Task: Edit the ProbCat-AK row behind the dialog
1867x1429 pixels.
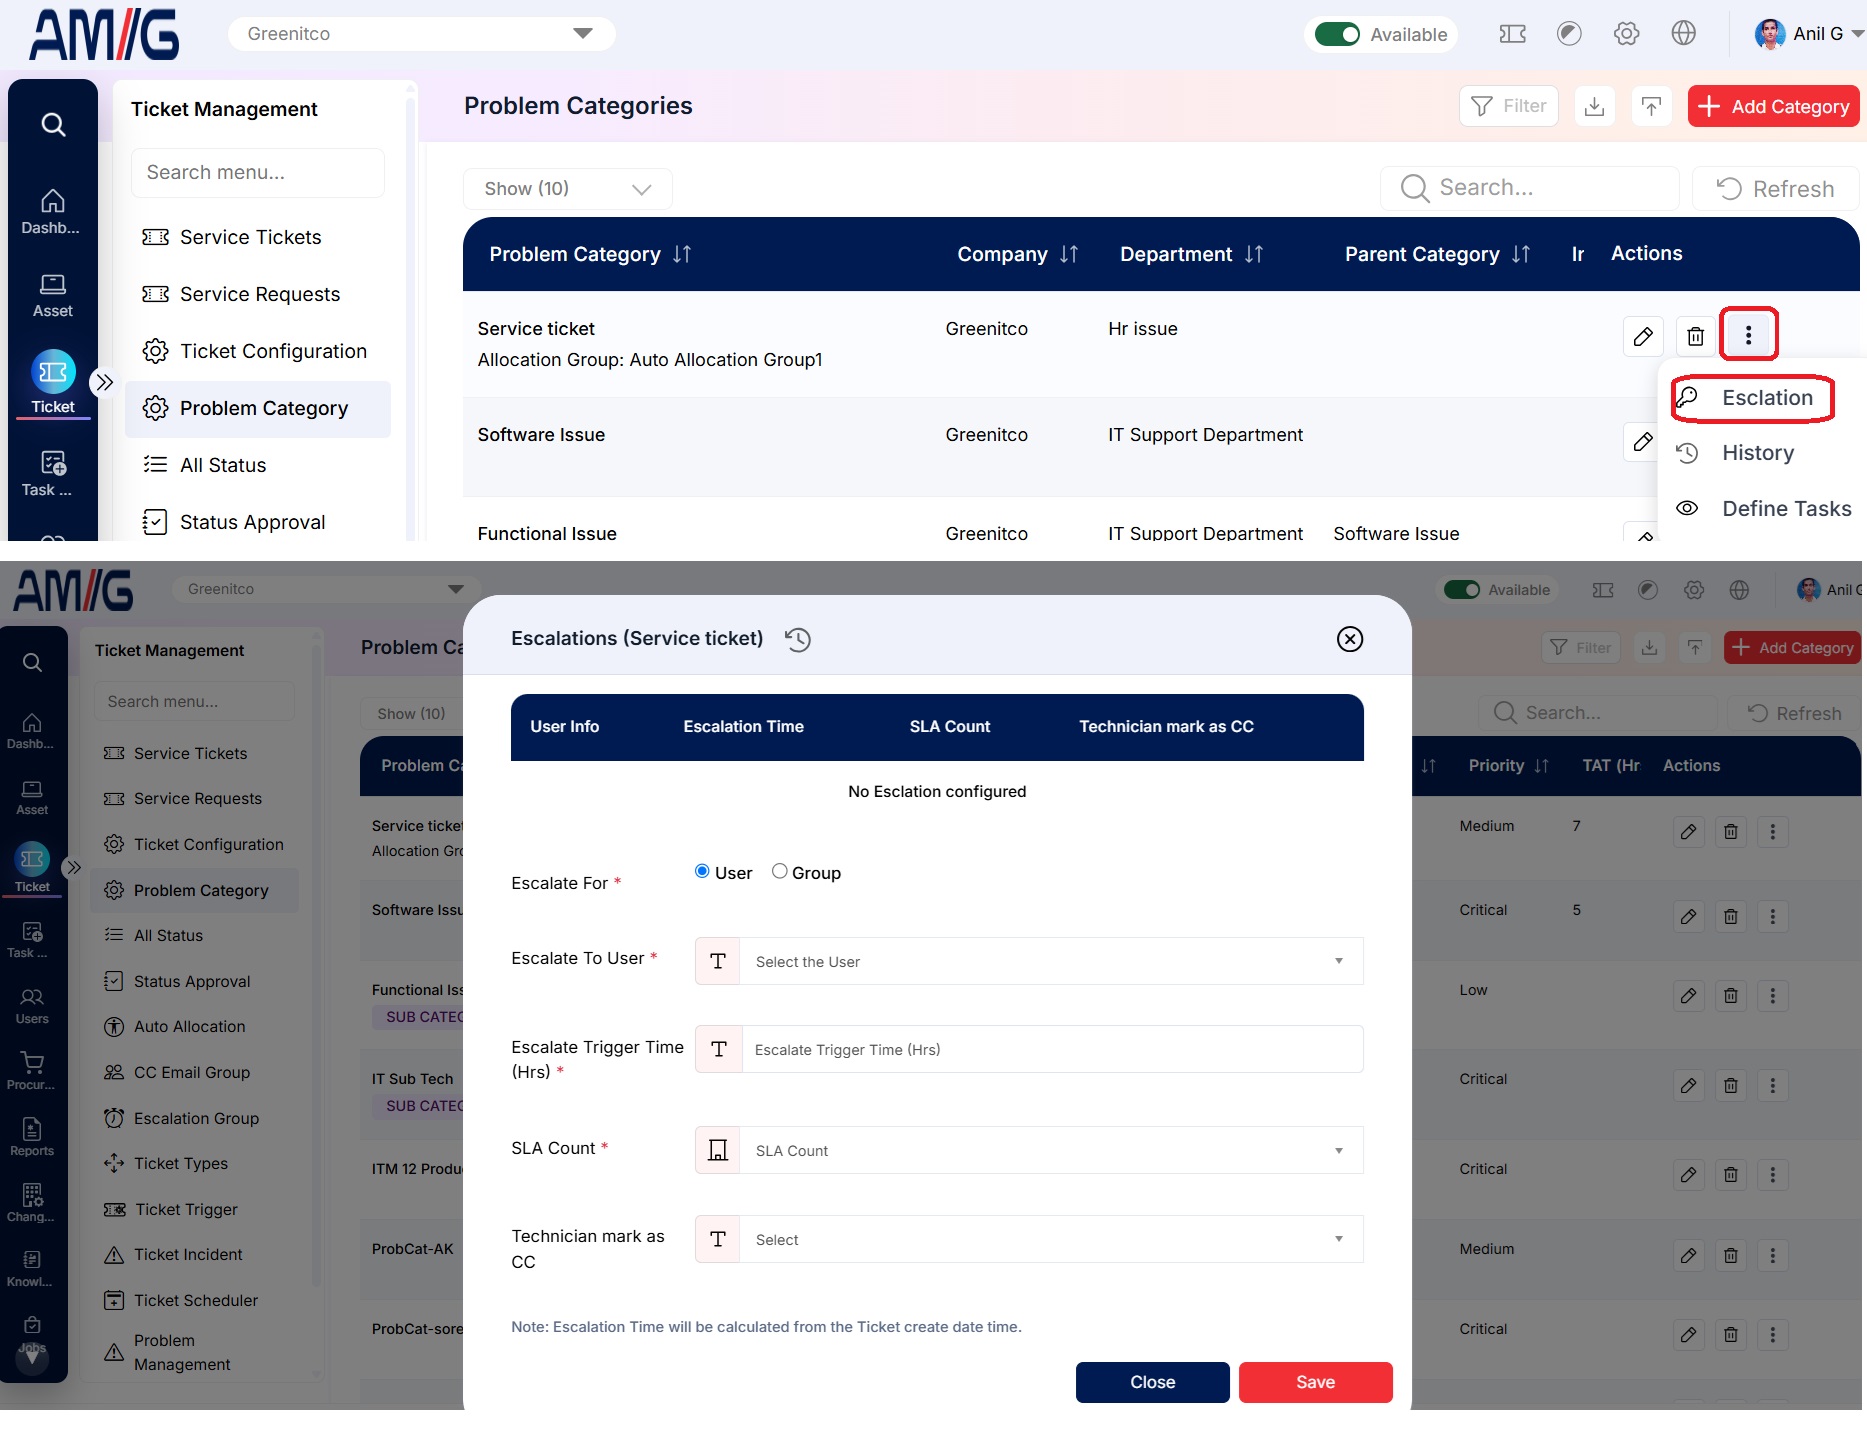Action: point(1688,1255)
